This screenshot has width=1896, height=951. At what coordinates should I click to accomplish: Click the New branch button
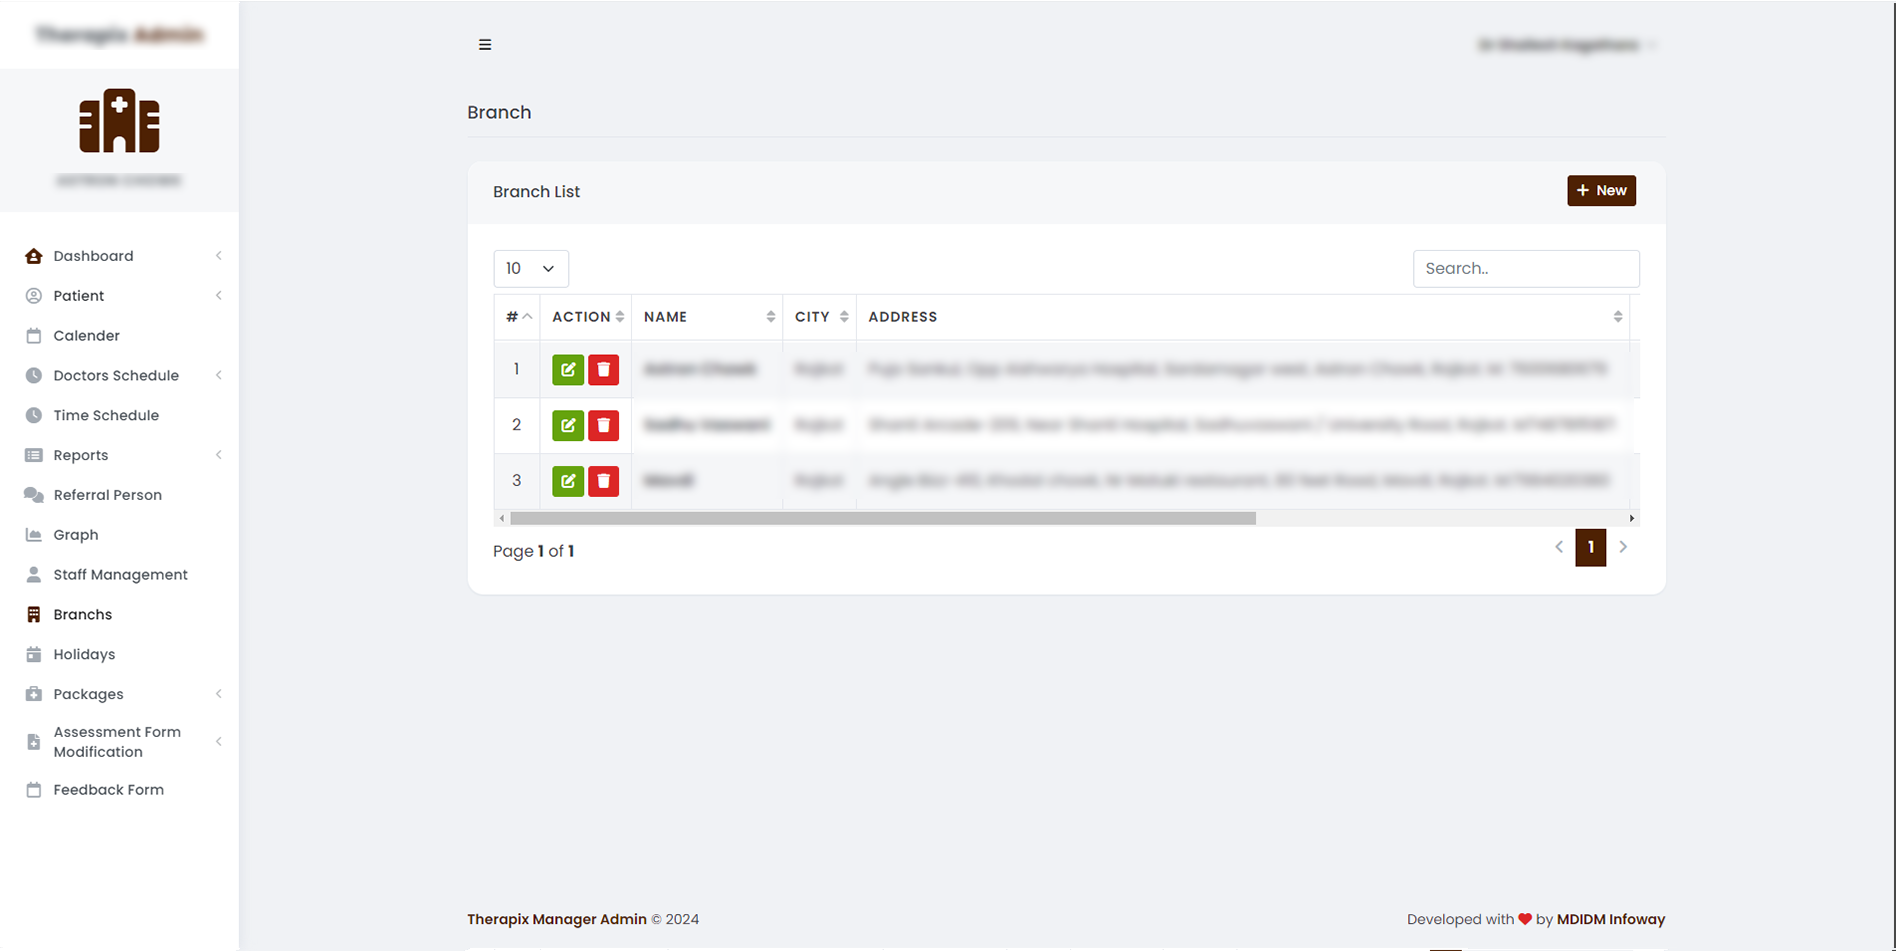click(x=1600, y=191)
